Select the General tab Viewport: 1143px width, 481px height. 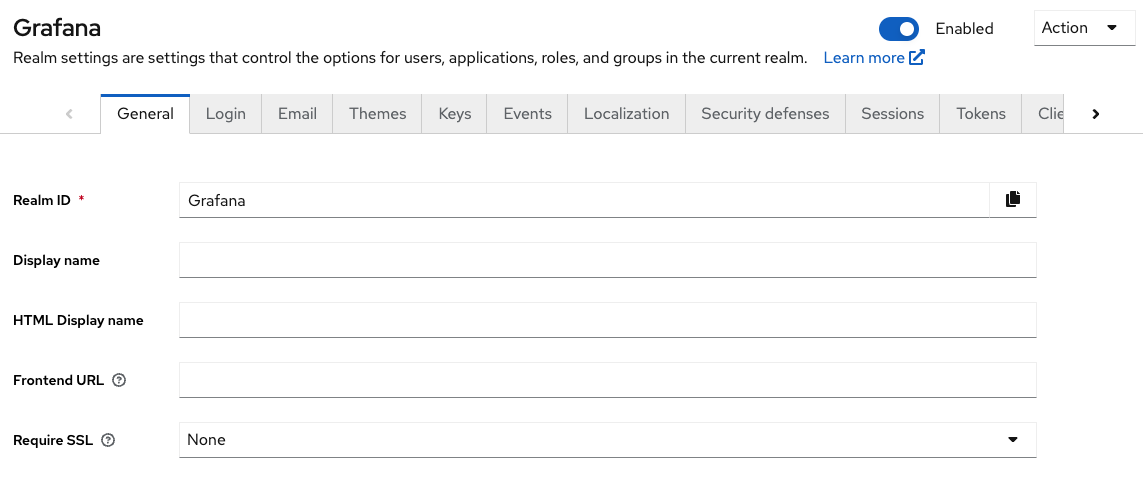point(145,114)
